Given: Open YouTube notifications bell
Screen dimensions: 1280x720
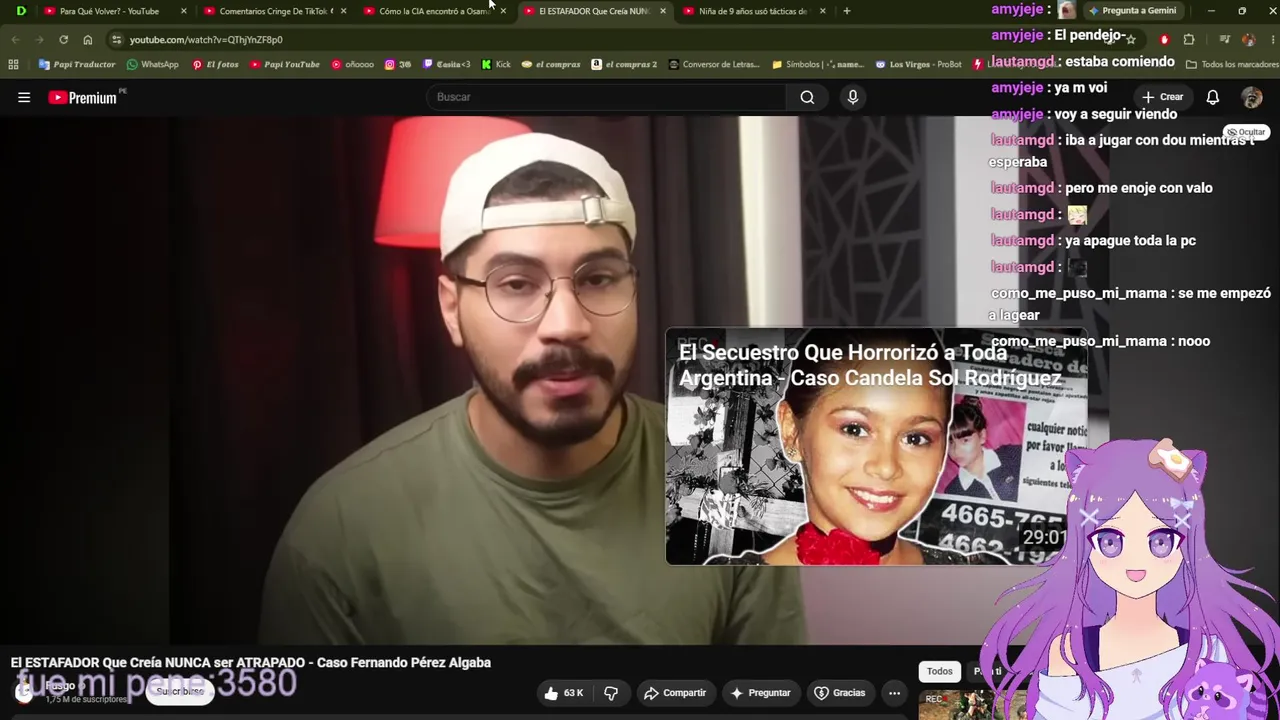Looking at the screenshot, I should point(1212,97).
